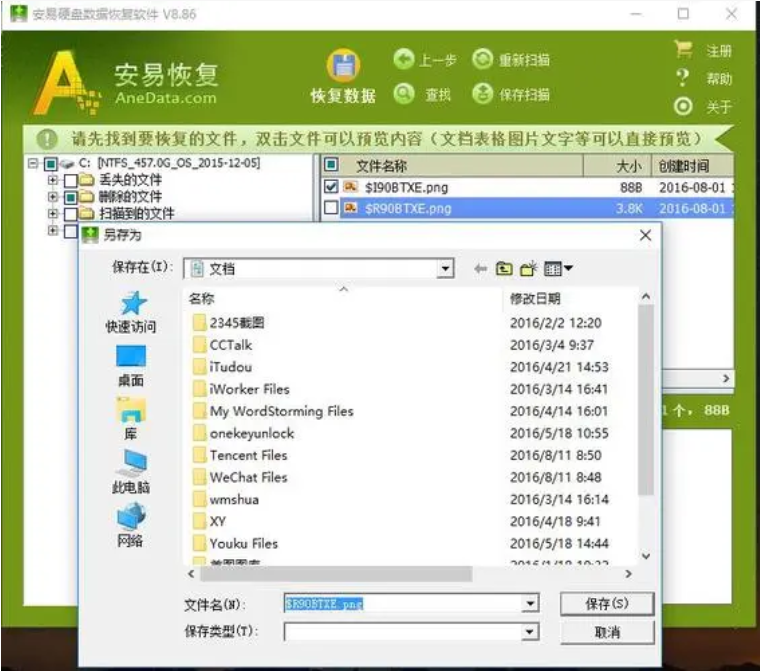Screen dimensions: 760x671
Task: Toggle checkbox for $I90BTXE.png
Action: [x=331, y=187]
